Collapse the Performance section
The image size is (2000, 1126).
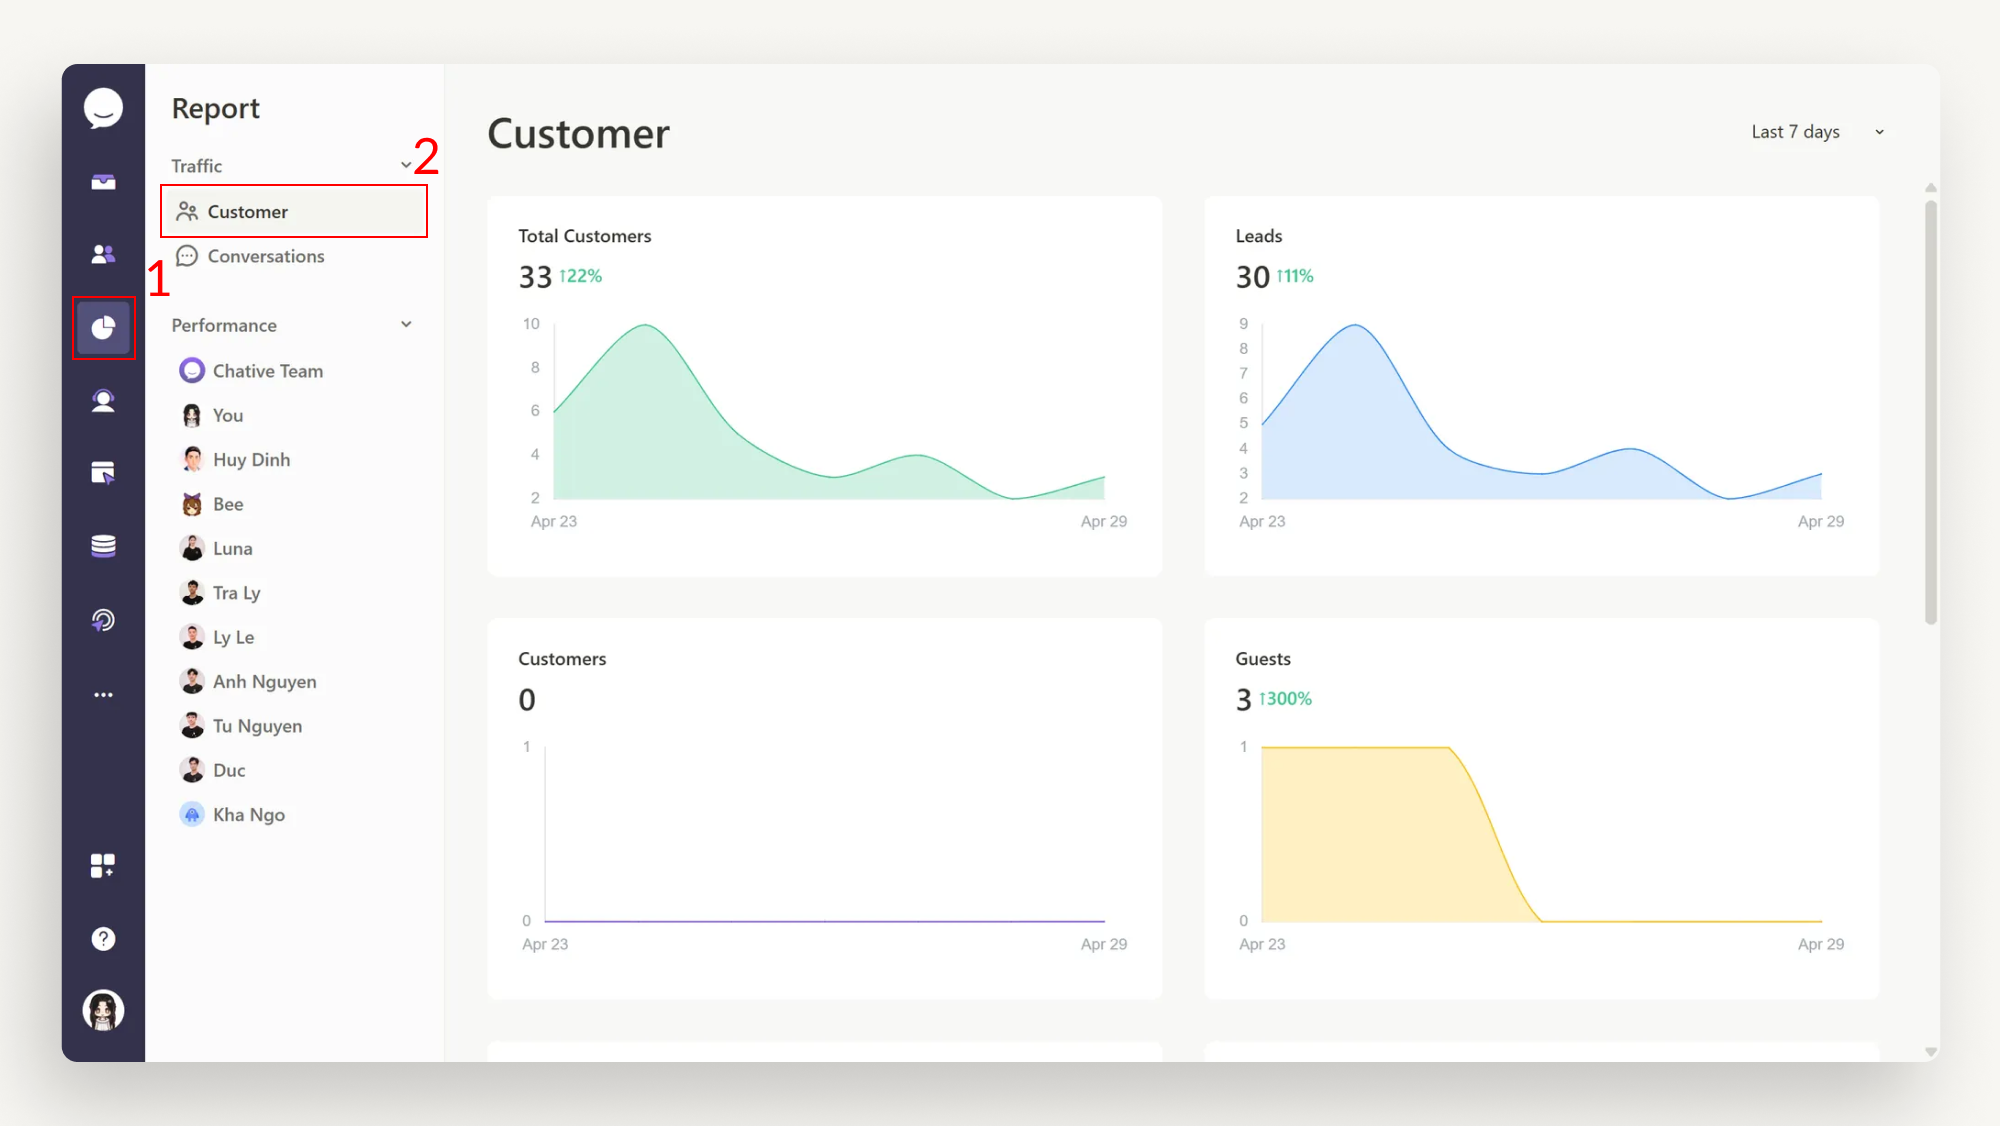click(x=405, y=324)
